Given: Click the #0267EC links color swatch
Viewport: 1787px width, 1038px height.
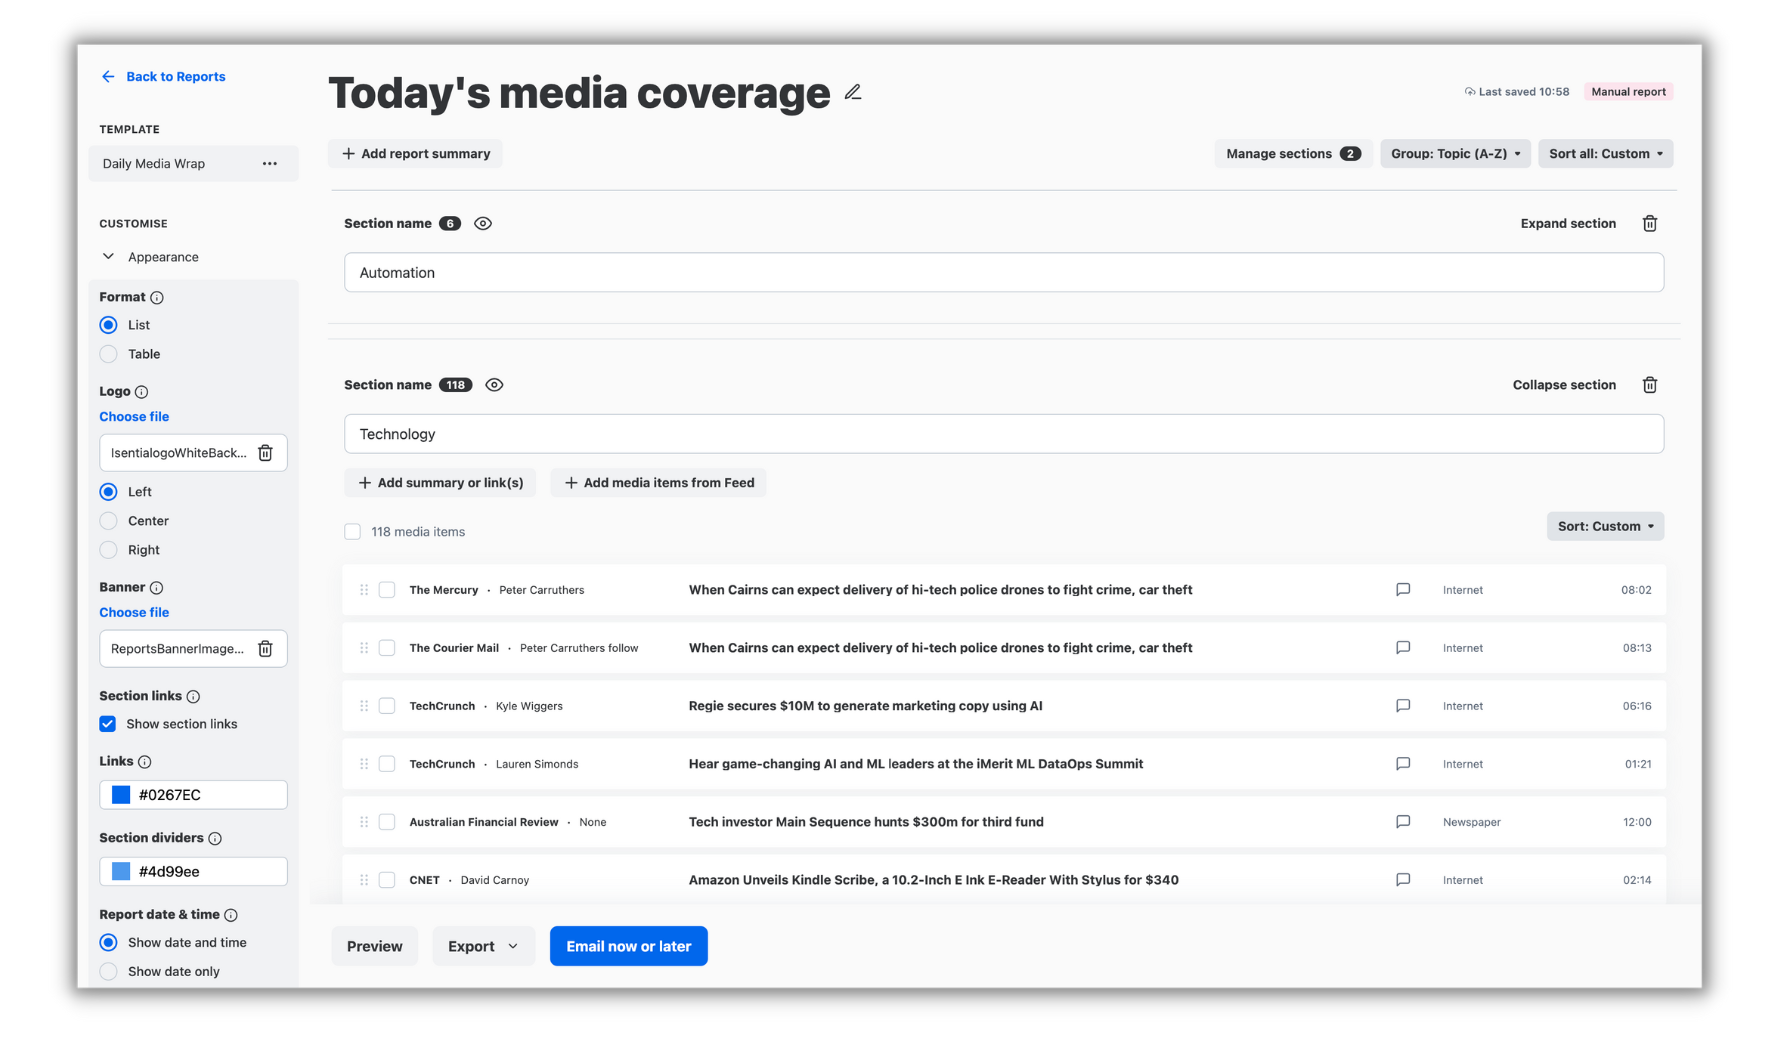Looking at the screenshot, I should click(121, 795).
